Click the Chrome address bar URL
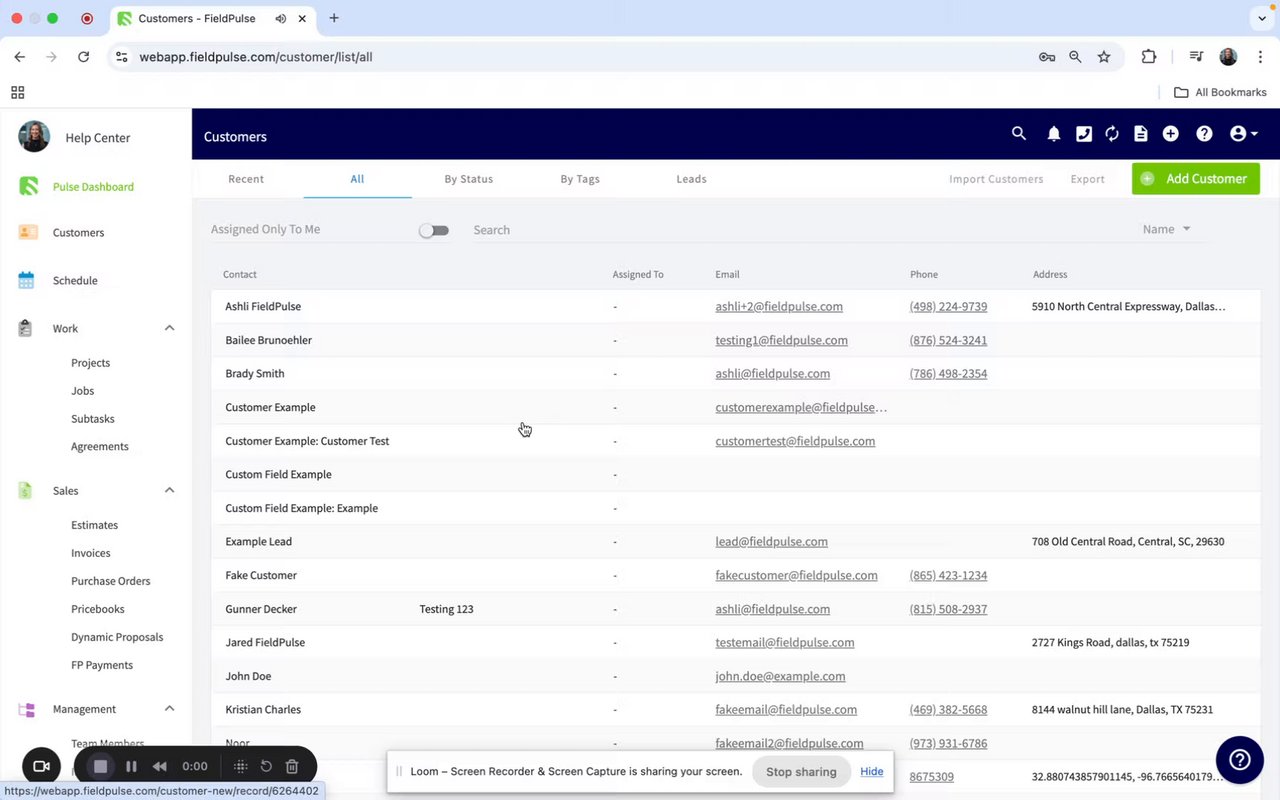The height and width of the screenshot is (800, 1280). pos(256,57)
